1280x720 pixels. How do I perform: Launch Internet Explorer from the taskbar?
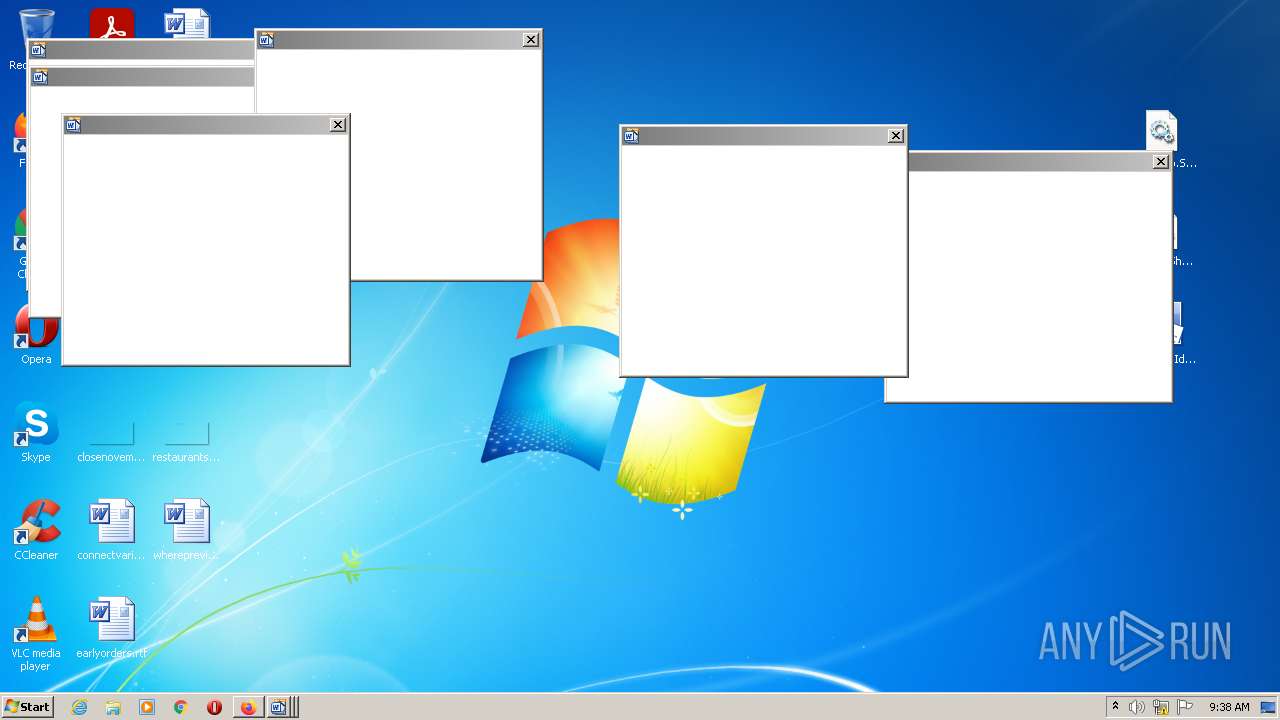pyautogui.click(x=79, y=707)
